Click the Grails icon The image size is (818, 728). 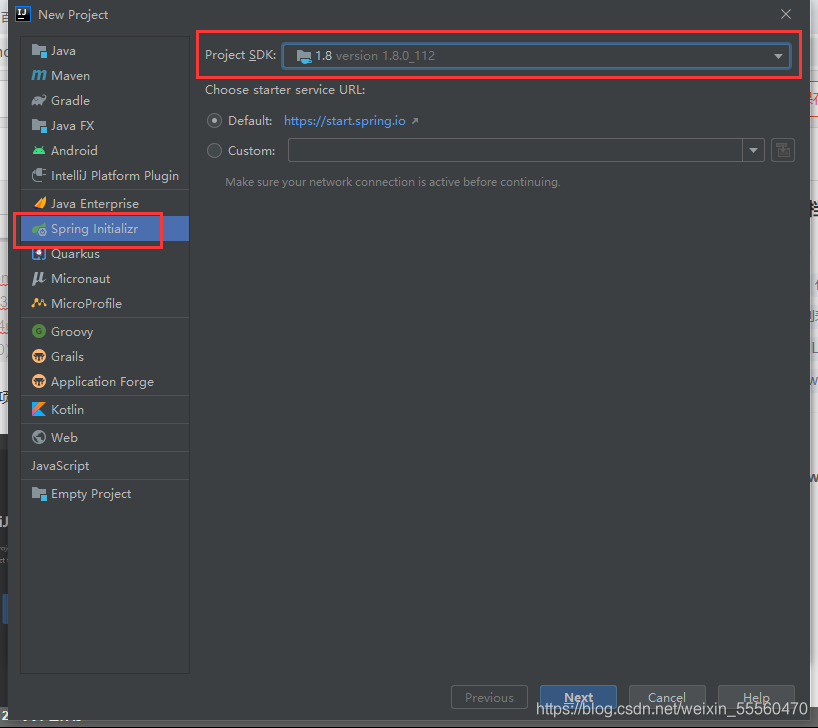coord(39,356)
